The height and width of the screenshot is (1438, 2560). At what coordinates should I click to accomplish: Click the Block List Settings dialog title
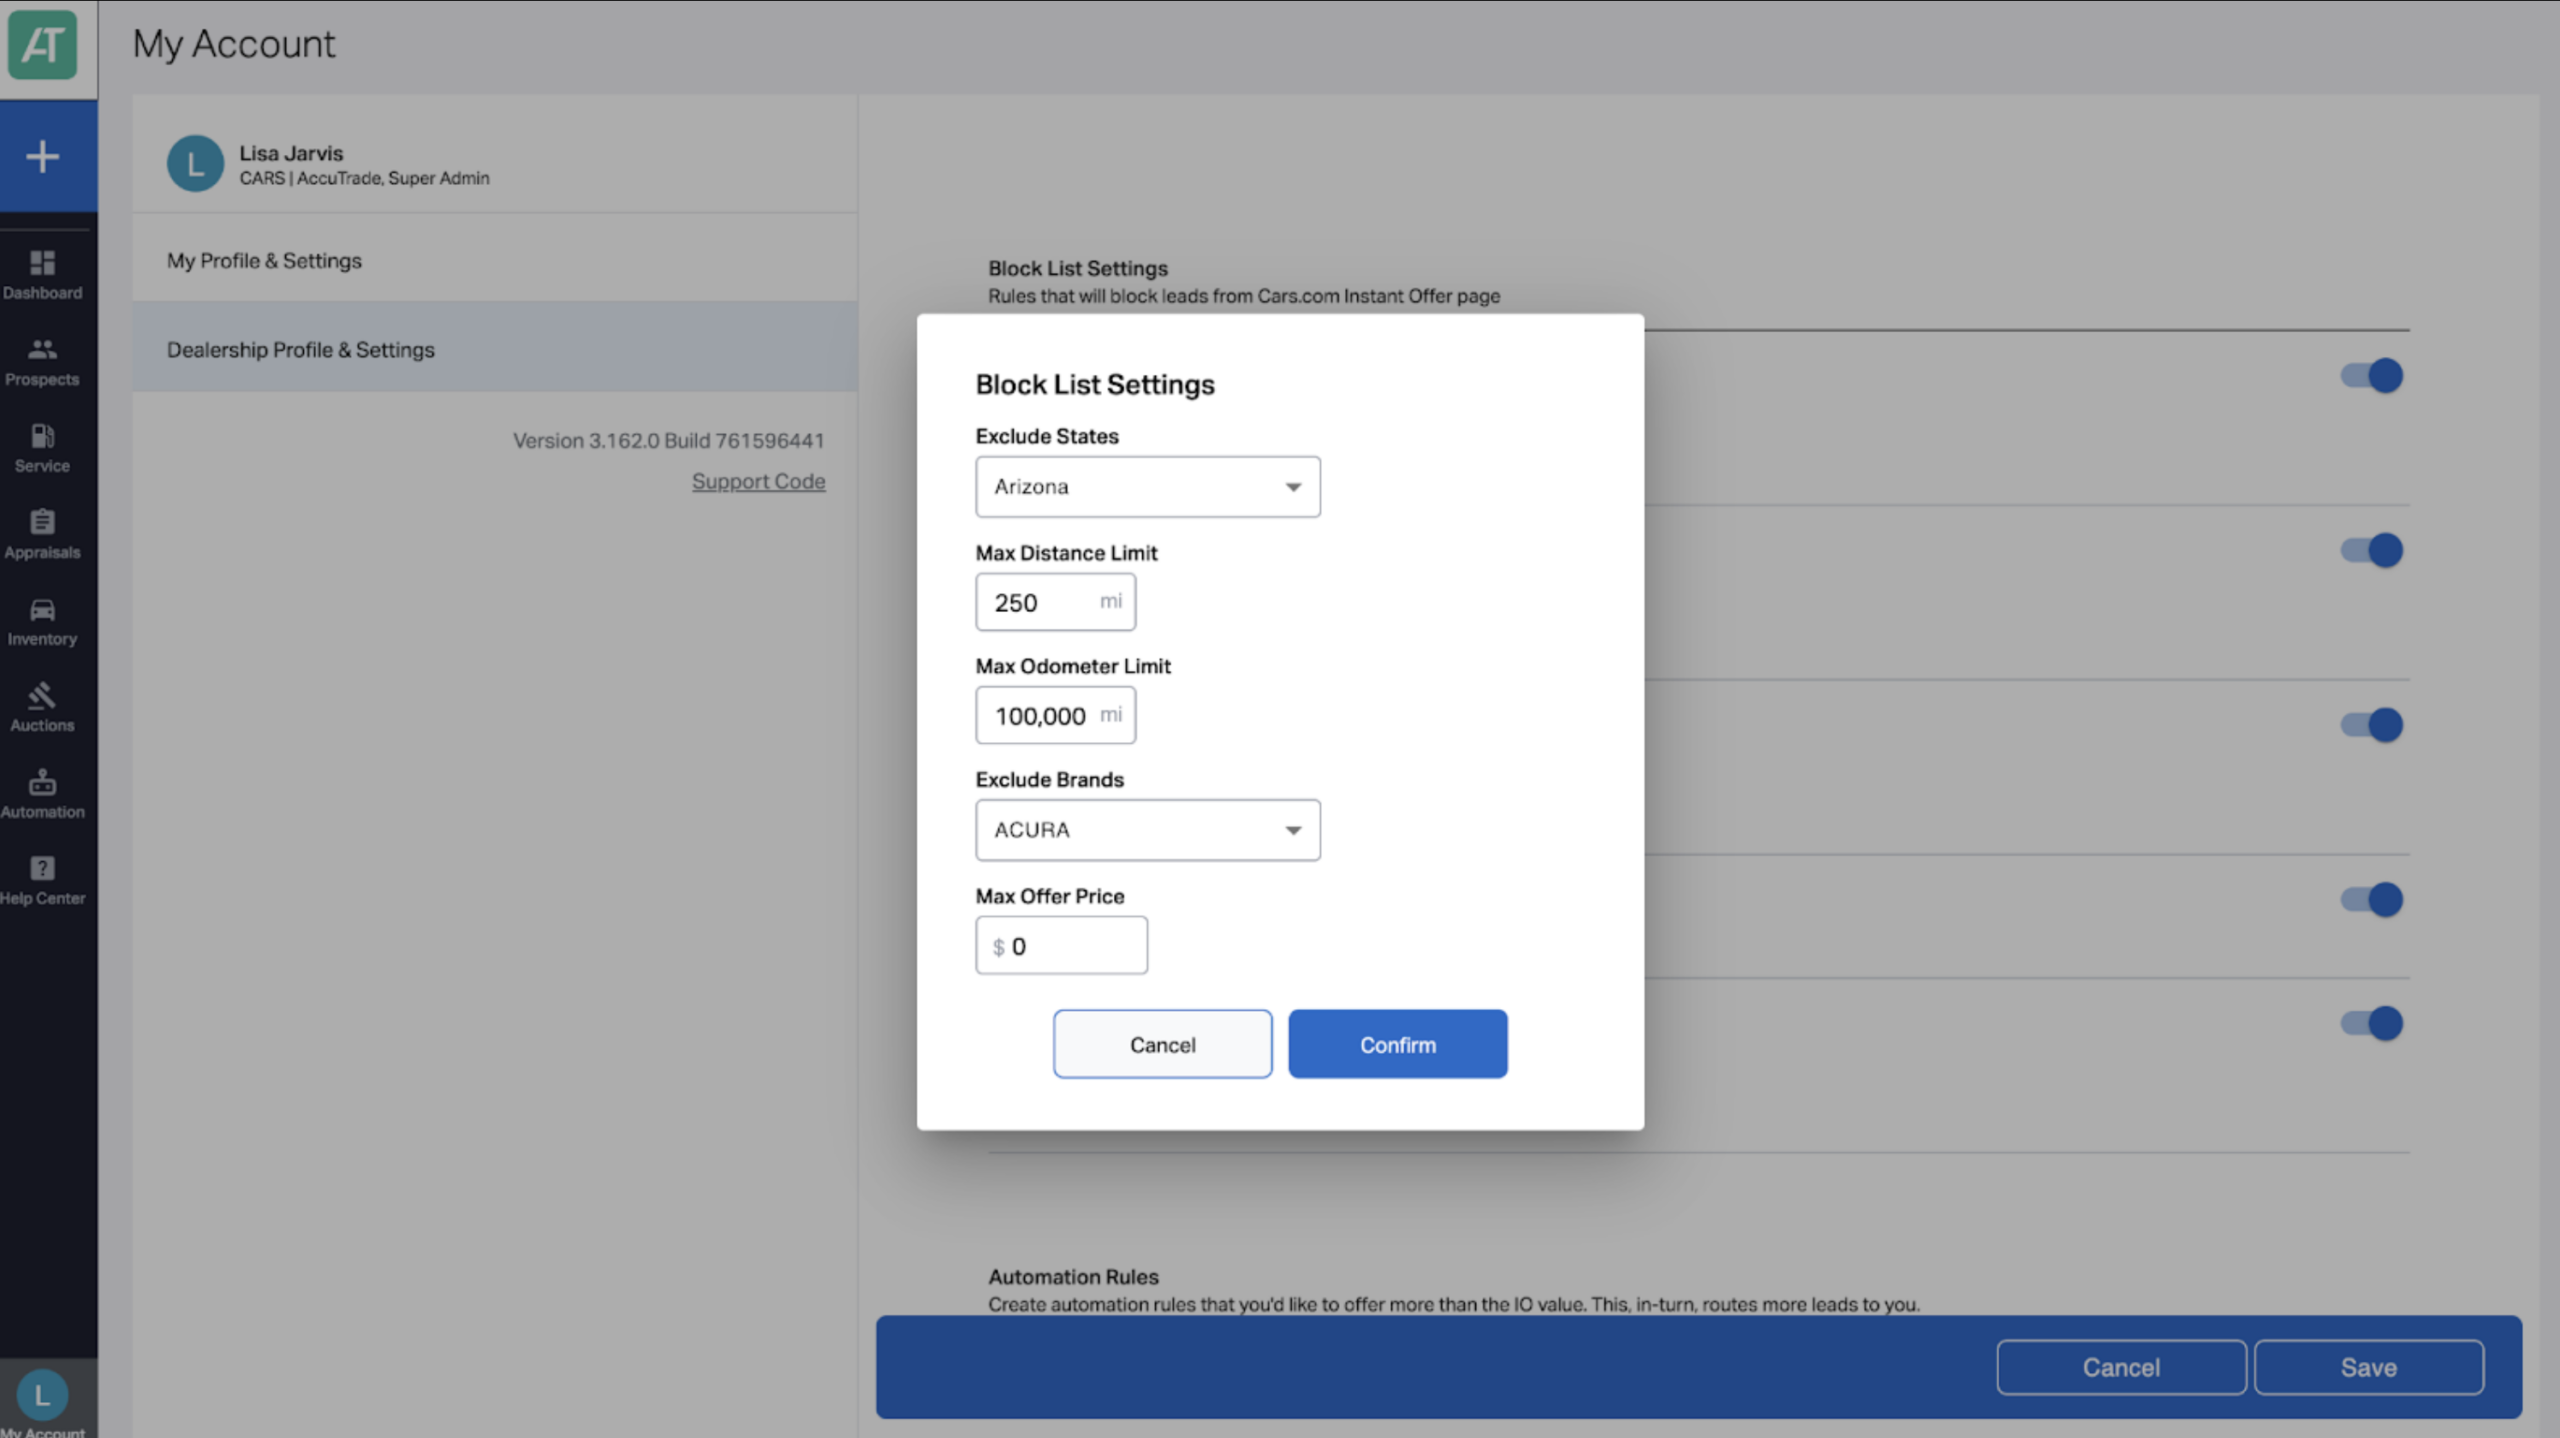(x=1095, y=385)
